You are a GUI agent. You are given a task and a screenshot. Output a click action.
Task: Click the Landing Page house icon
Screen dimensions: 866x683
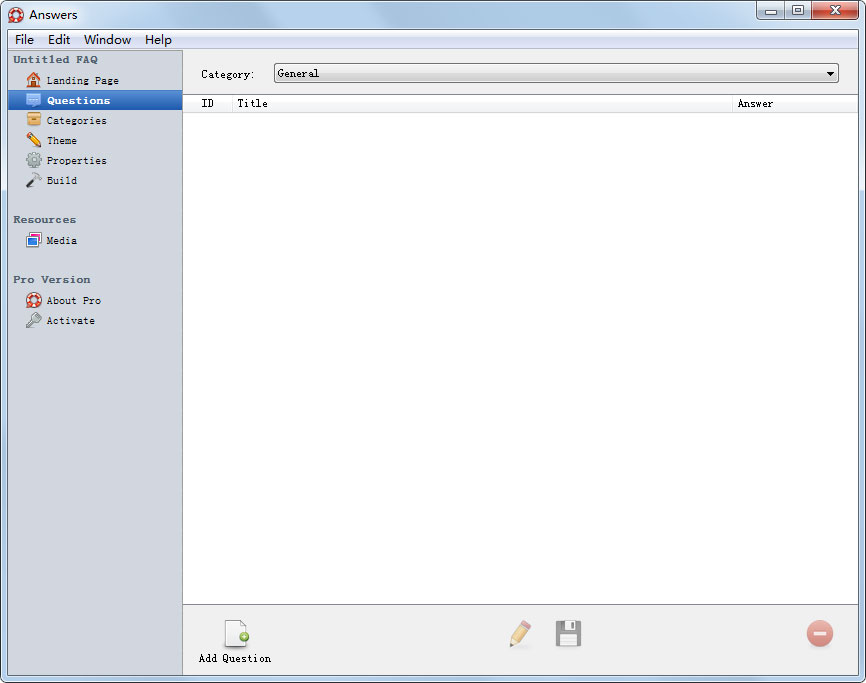coord(34,80)
